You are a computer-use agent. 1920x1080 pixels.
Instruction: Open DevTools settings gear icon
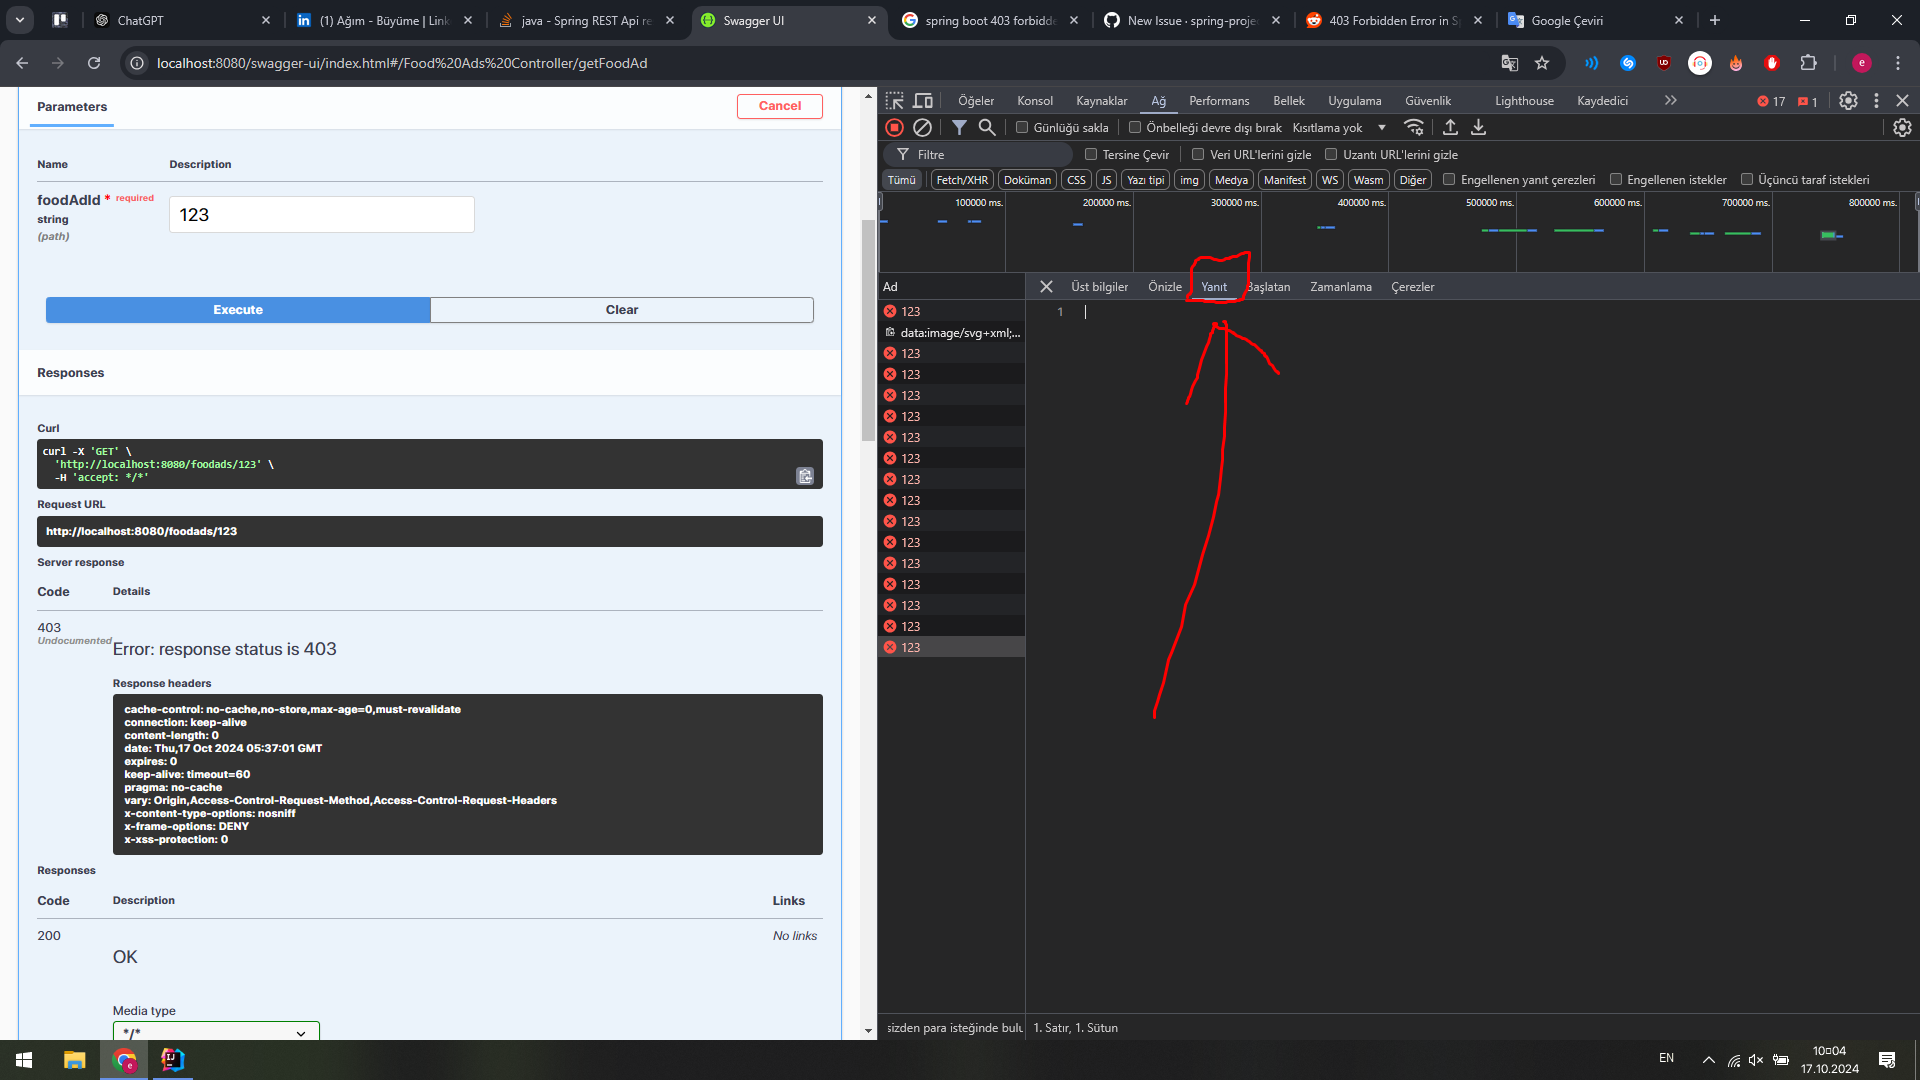1847,100
